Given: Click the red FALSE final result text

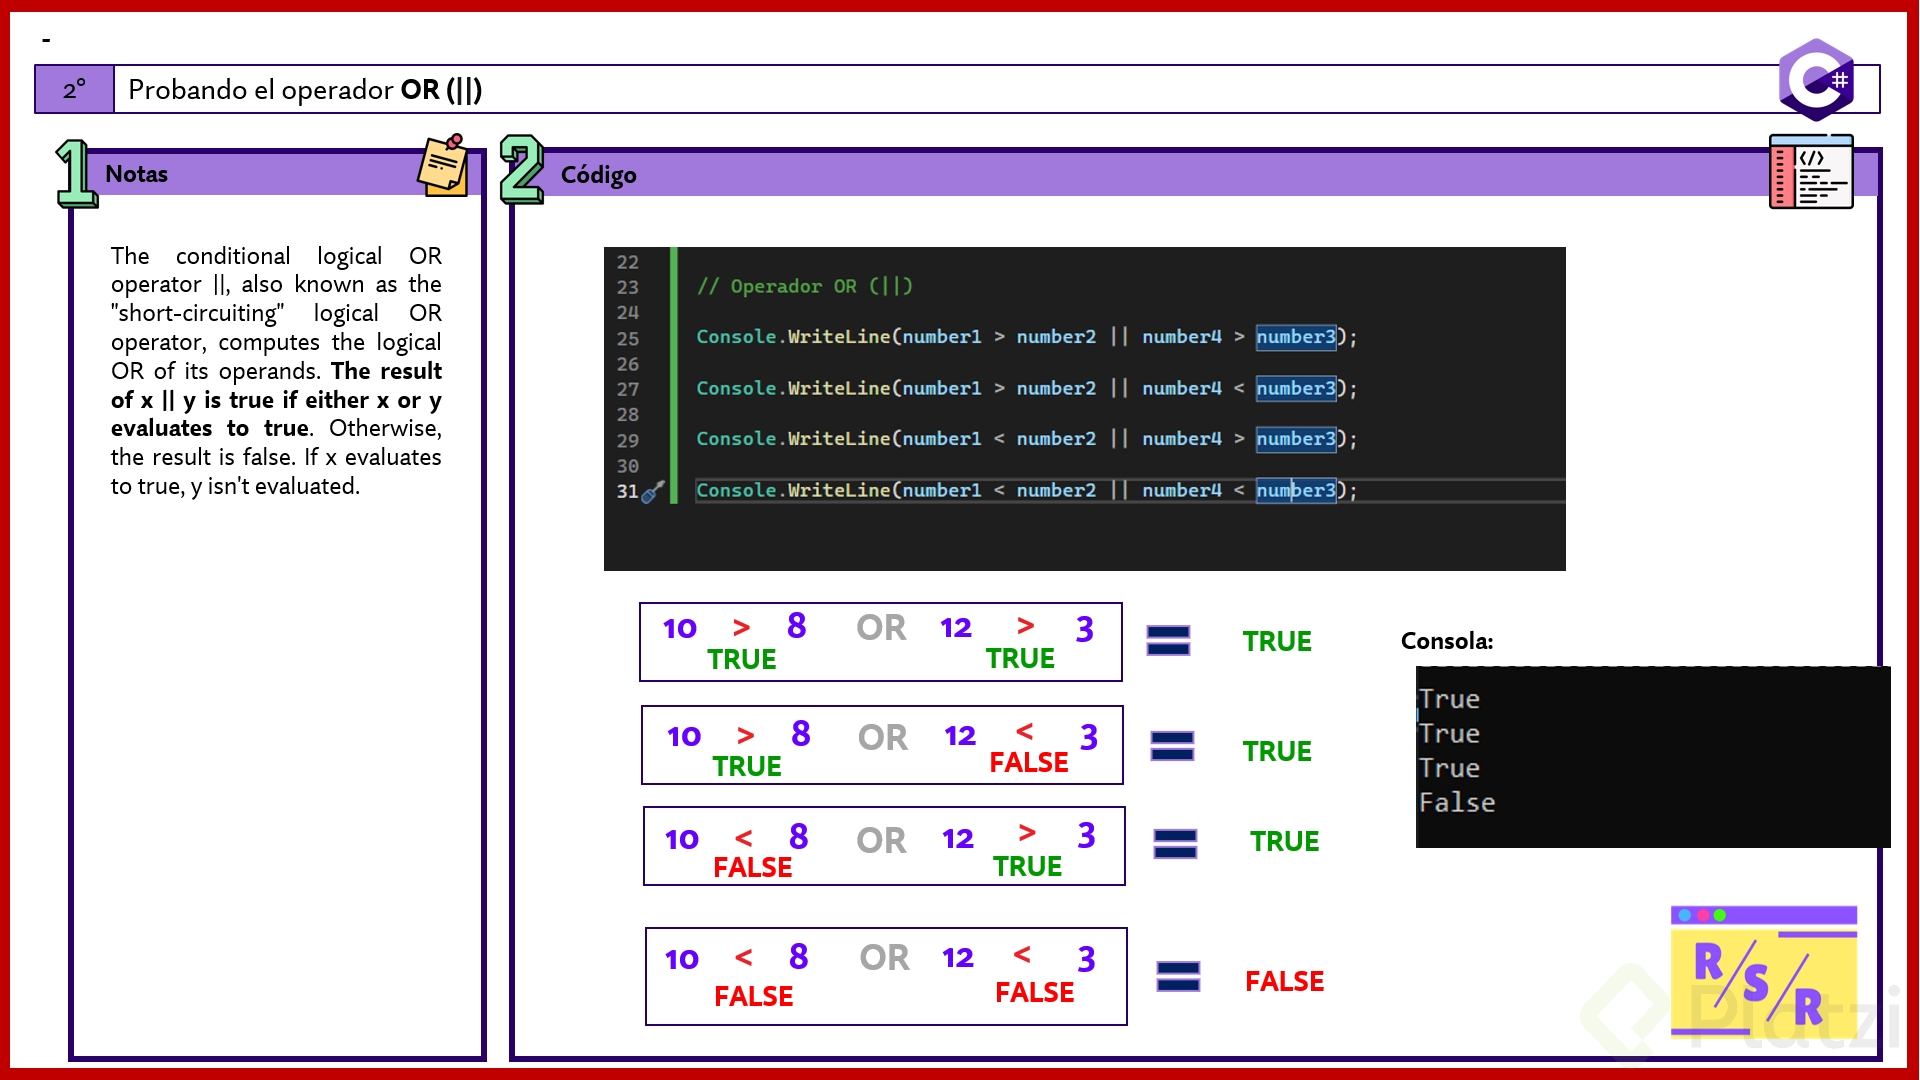Looking at the screenshot, I should [1284, 982].
